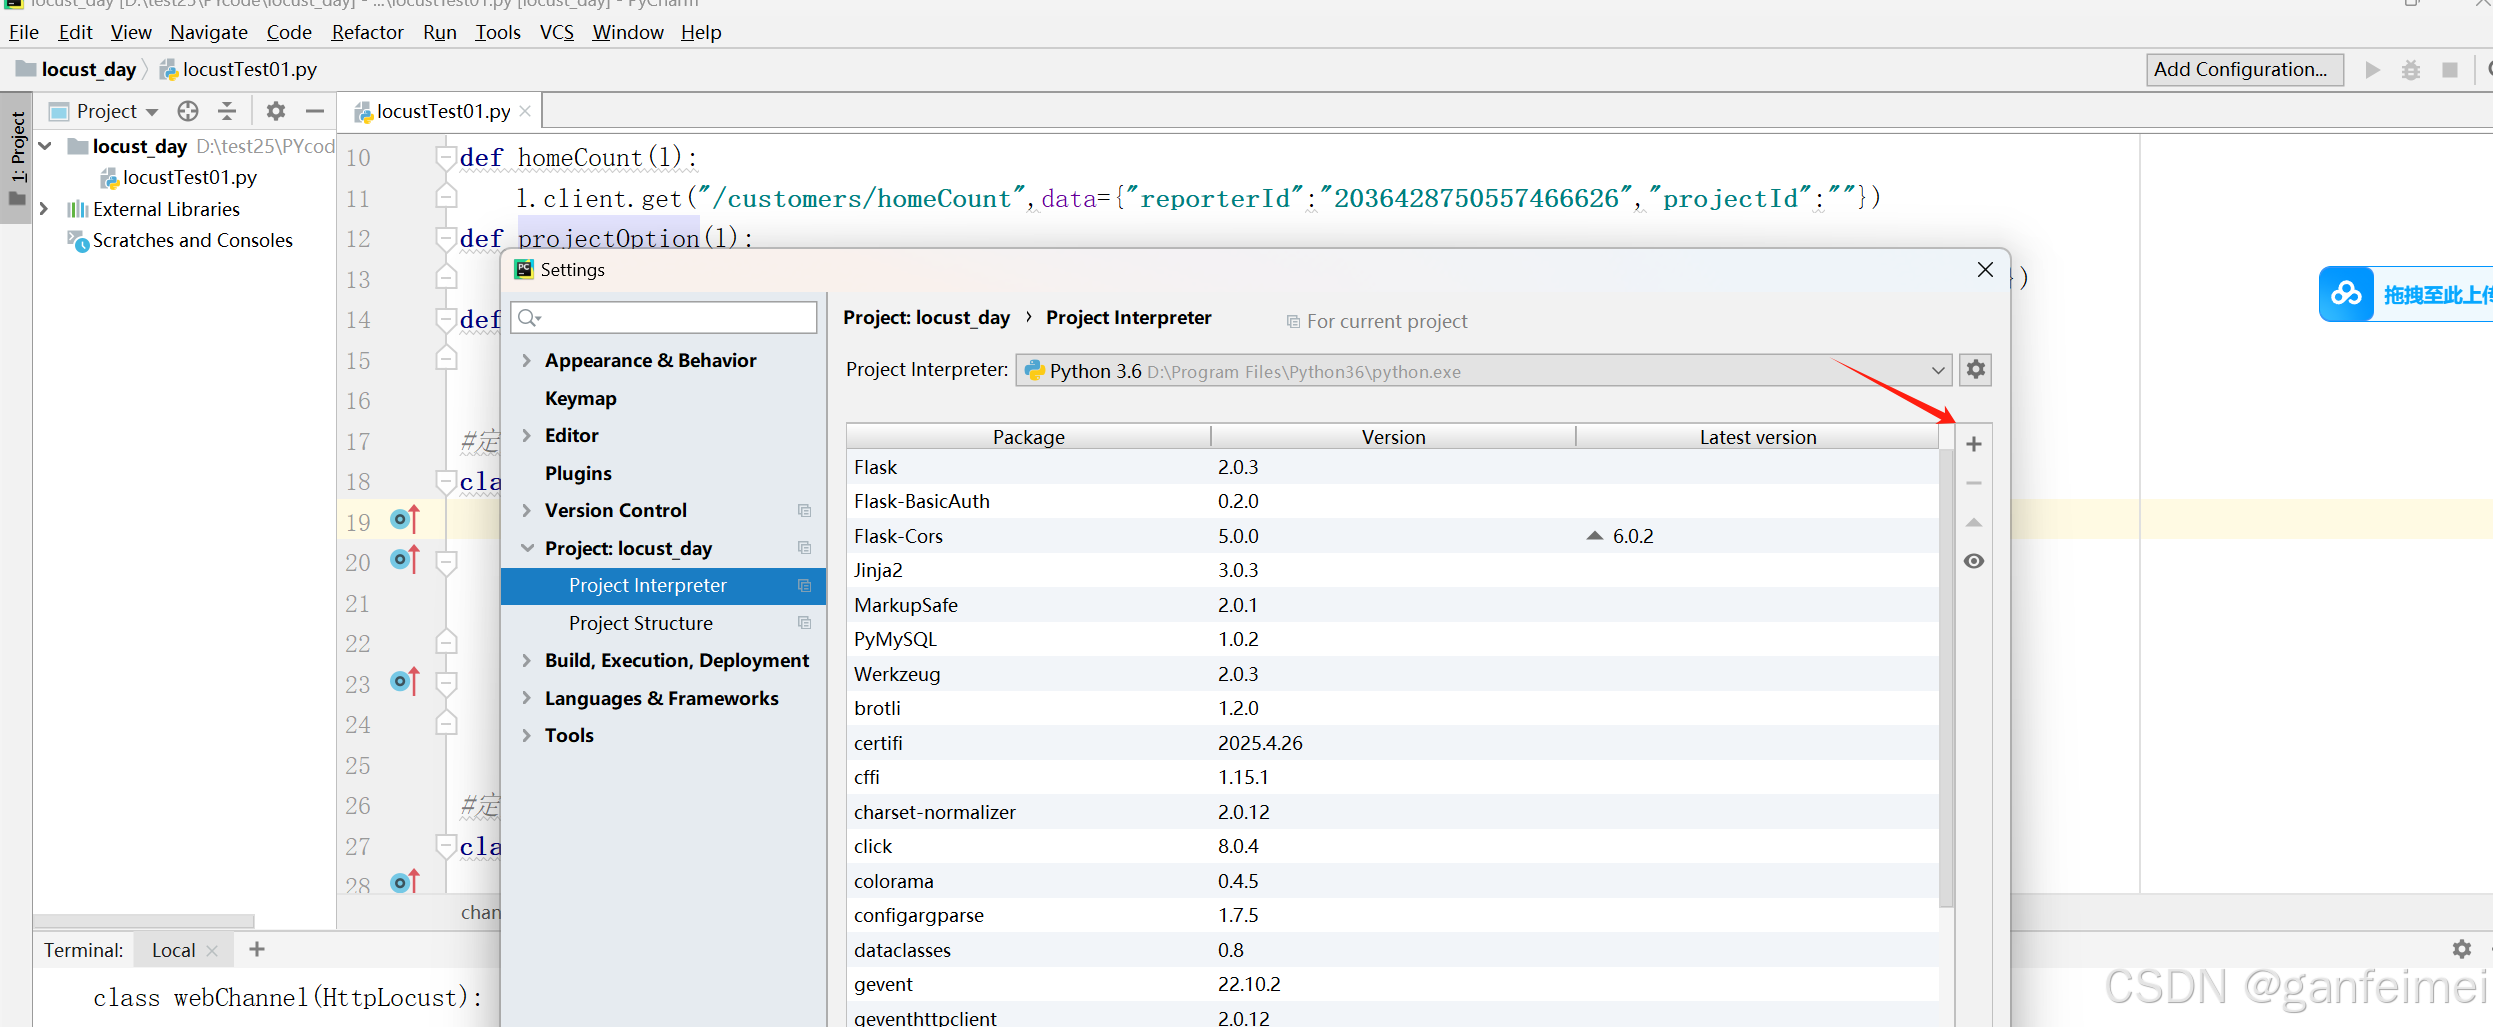Click the locate/scroll from source icon
The width and height of the screenshot is (2493, 1027).
[188, 111]
